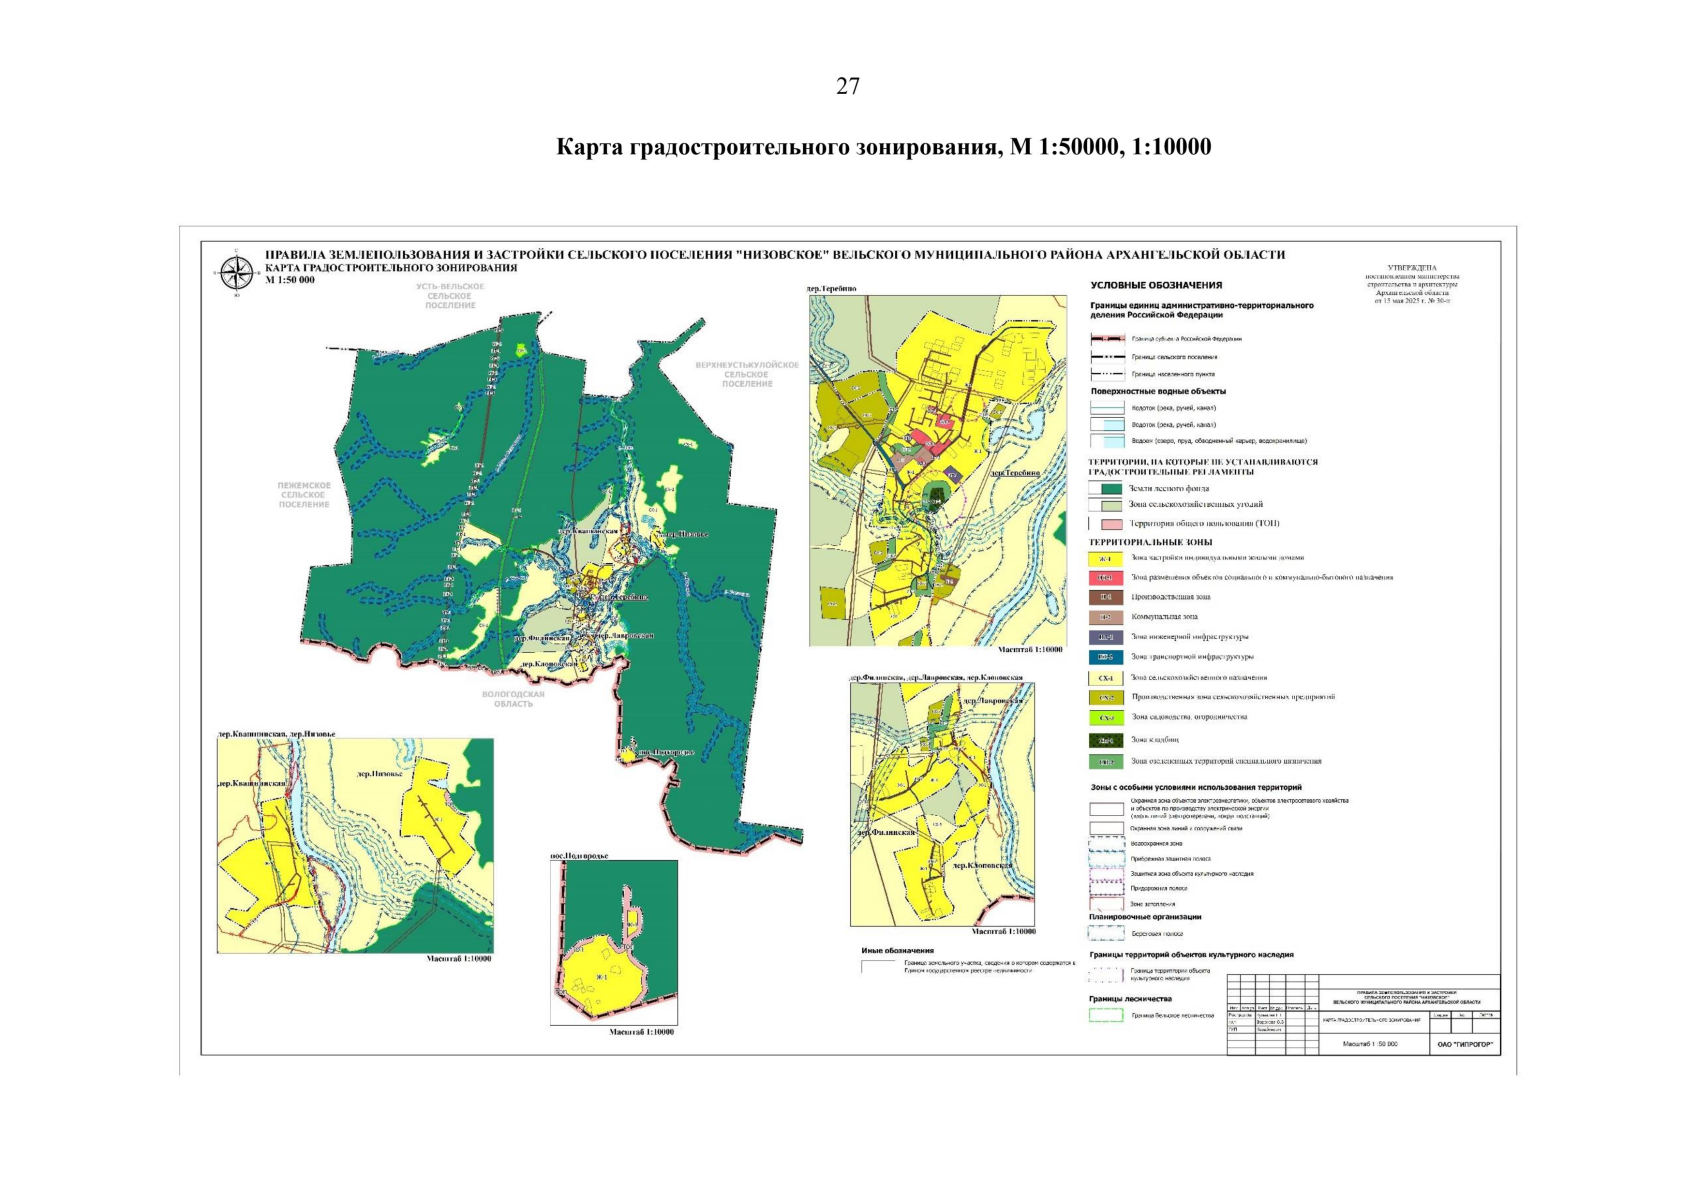
Task: Click the ОАО "ГИПРОГОР" title block cell
Action: pyautogui.click(x=1465, y=1044)
